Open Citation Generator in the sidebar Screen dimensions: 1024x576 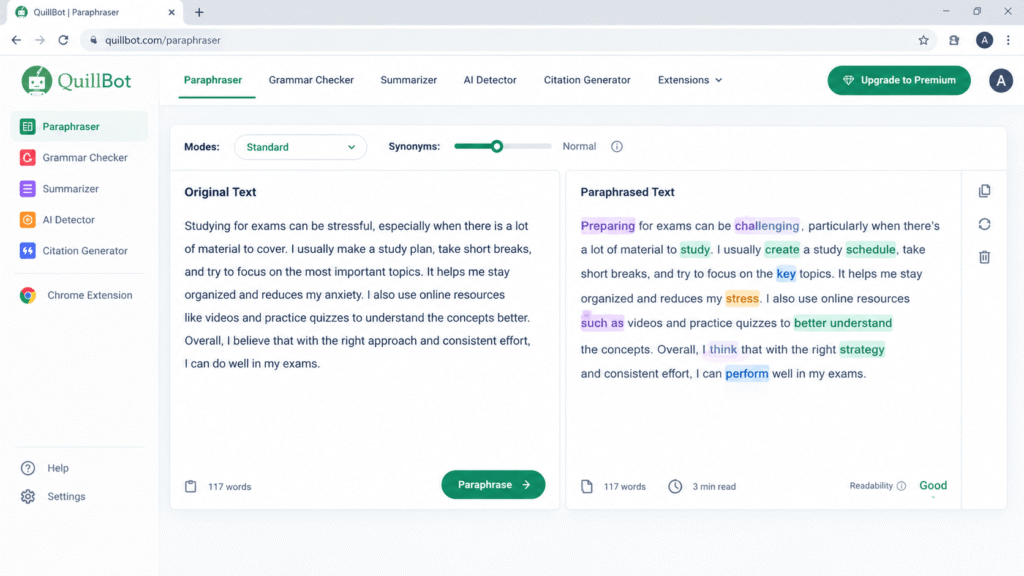(79, 251)
